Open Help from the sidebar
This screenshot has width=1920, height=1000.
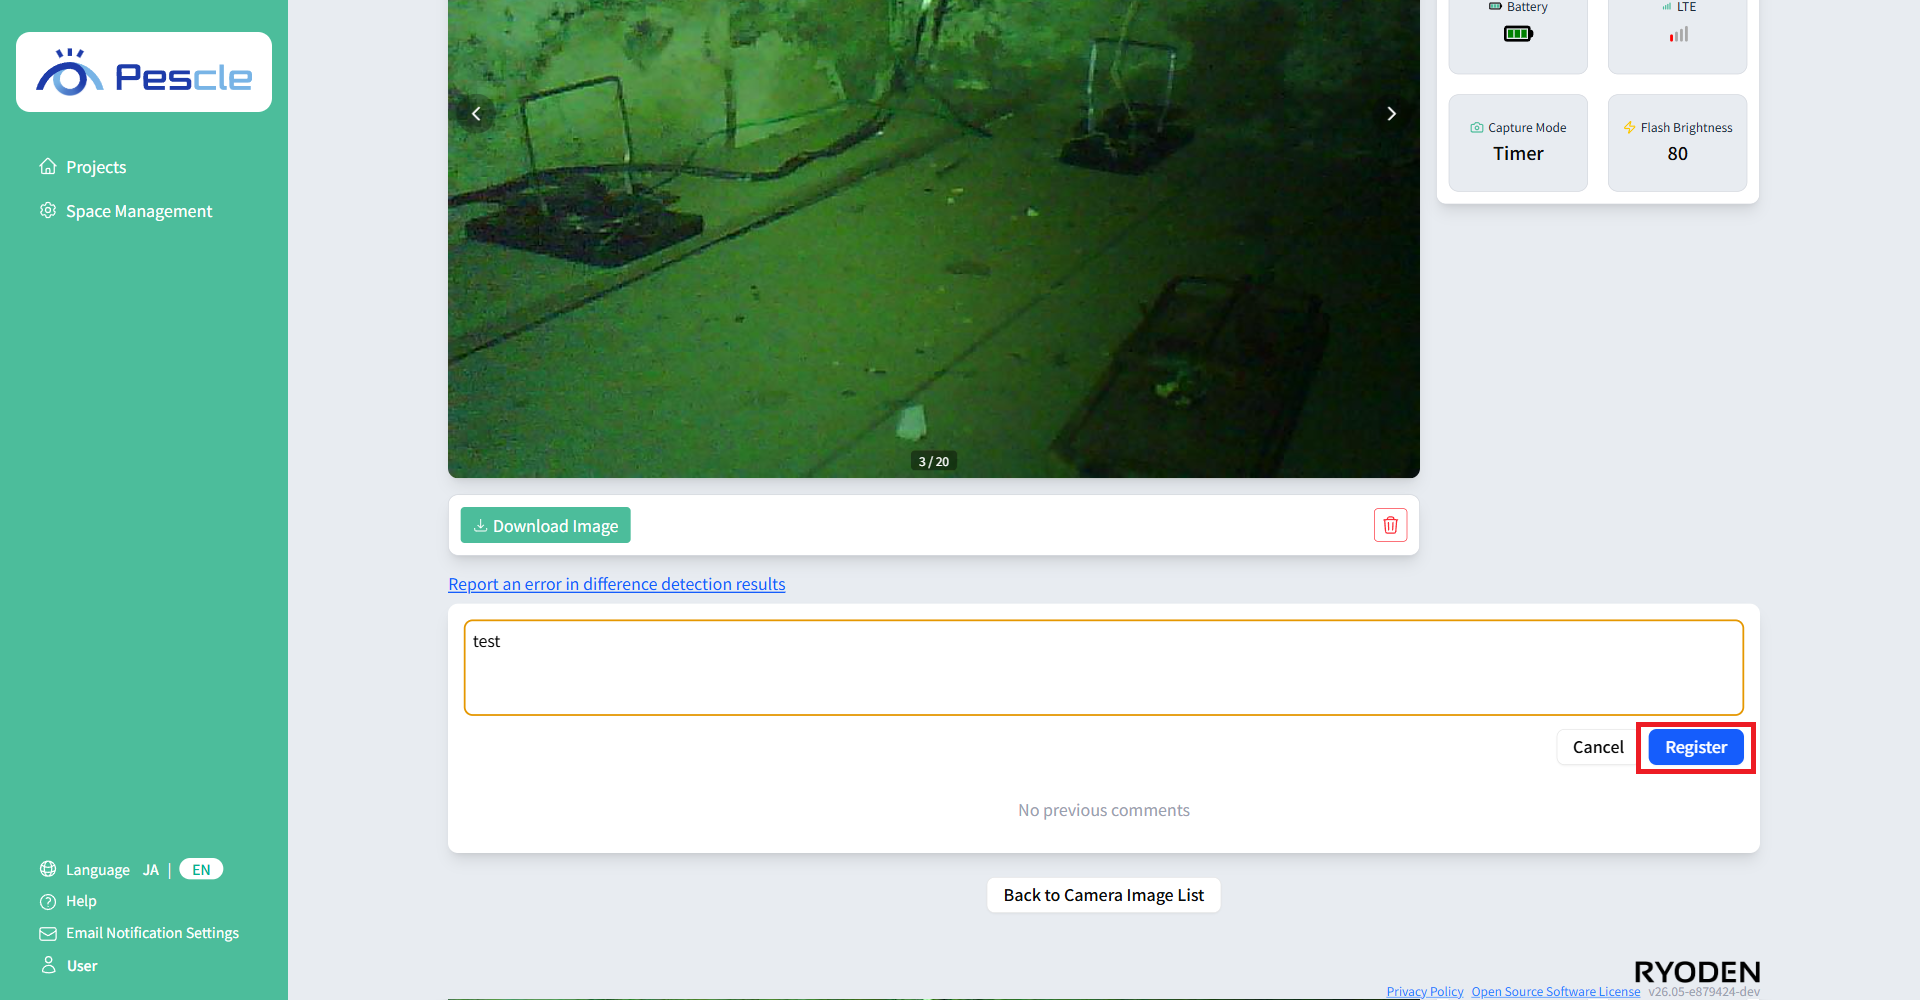pos(81,901)
